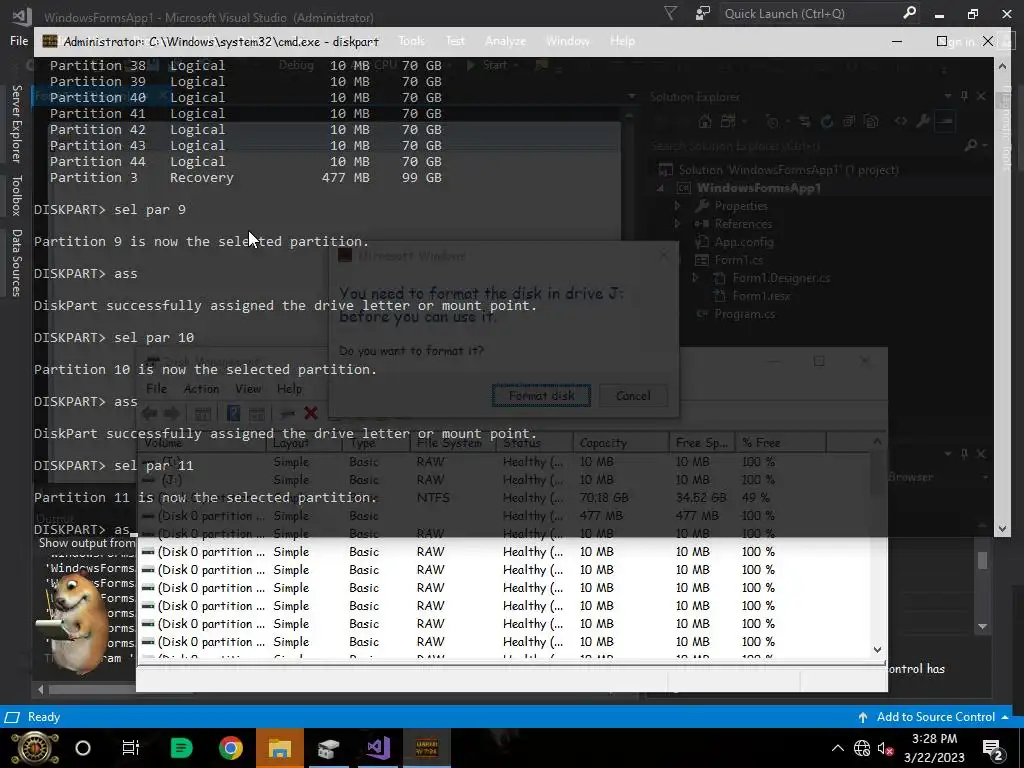This screenshot has height=768, width=1024.
Task: Click the Back arrow in Disk Management toolbar
Action: [150, 413]
